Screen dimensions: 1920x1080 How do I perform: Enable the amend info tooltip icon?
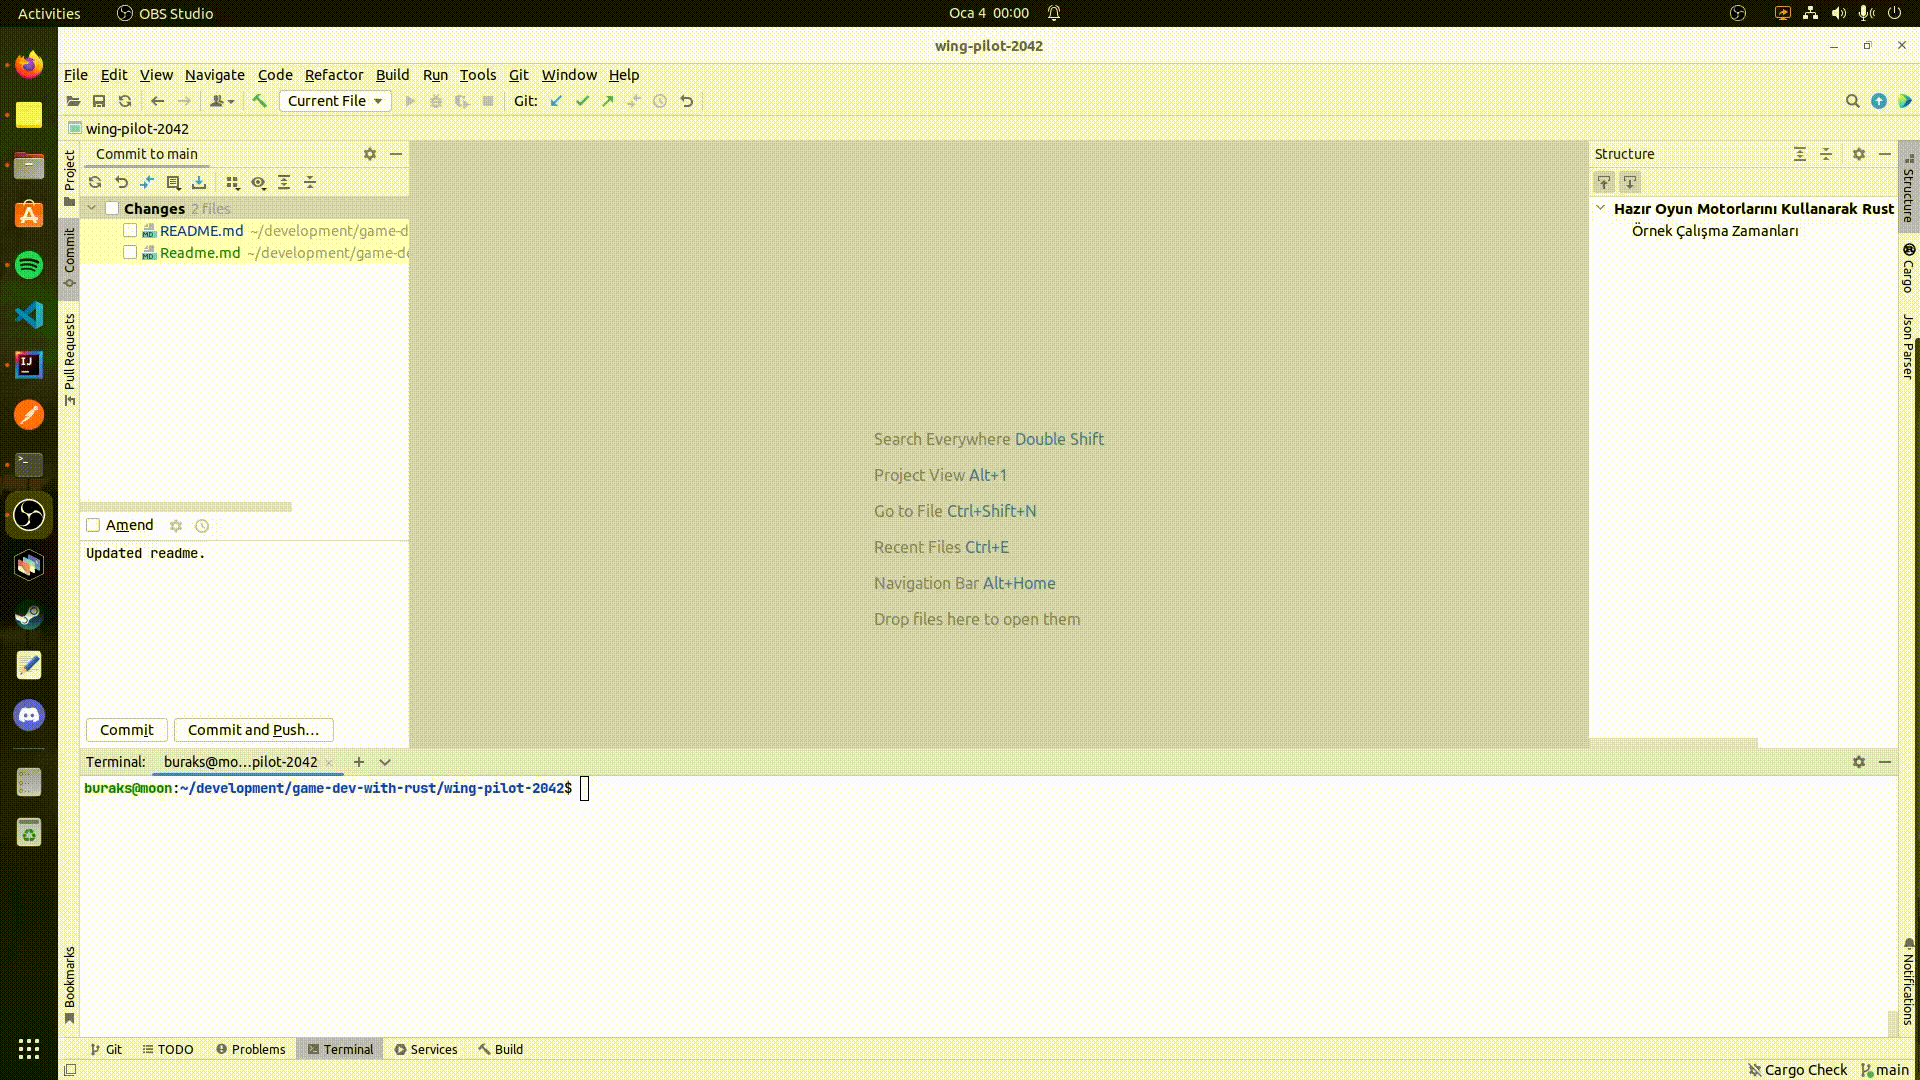(x=203, y=525)
